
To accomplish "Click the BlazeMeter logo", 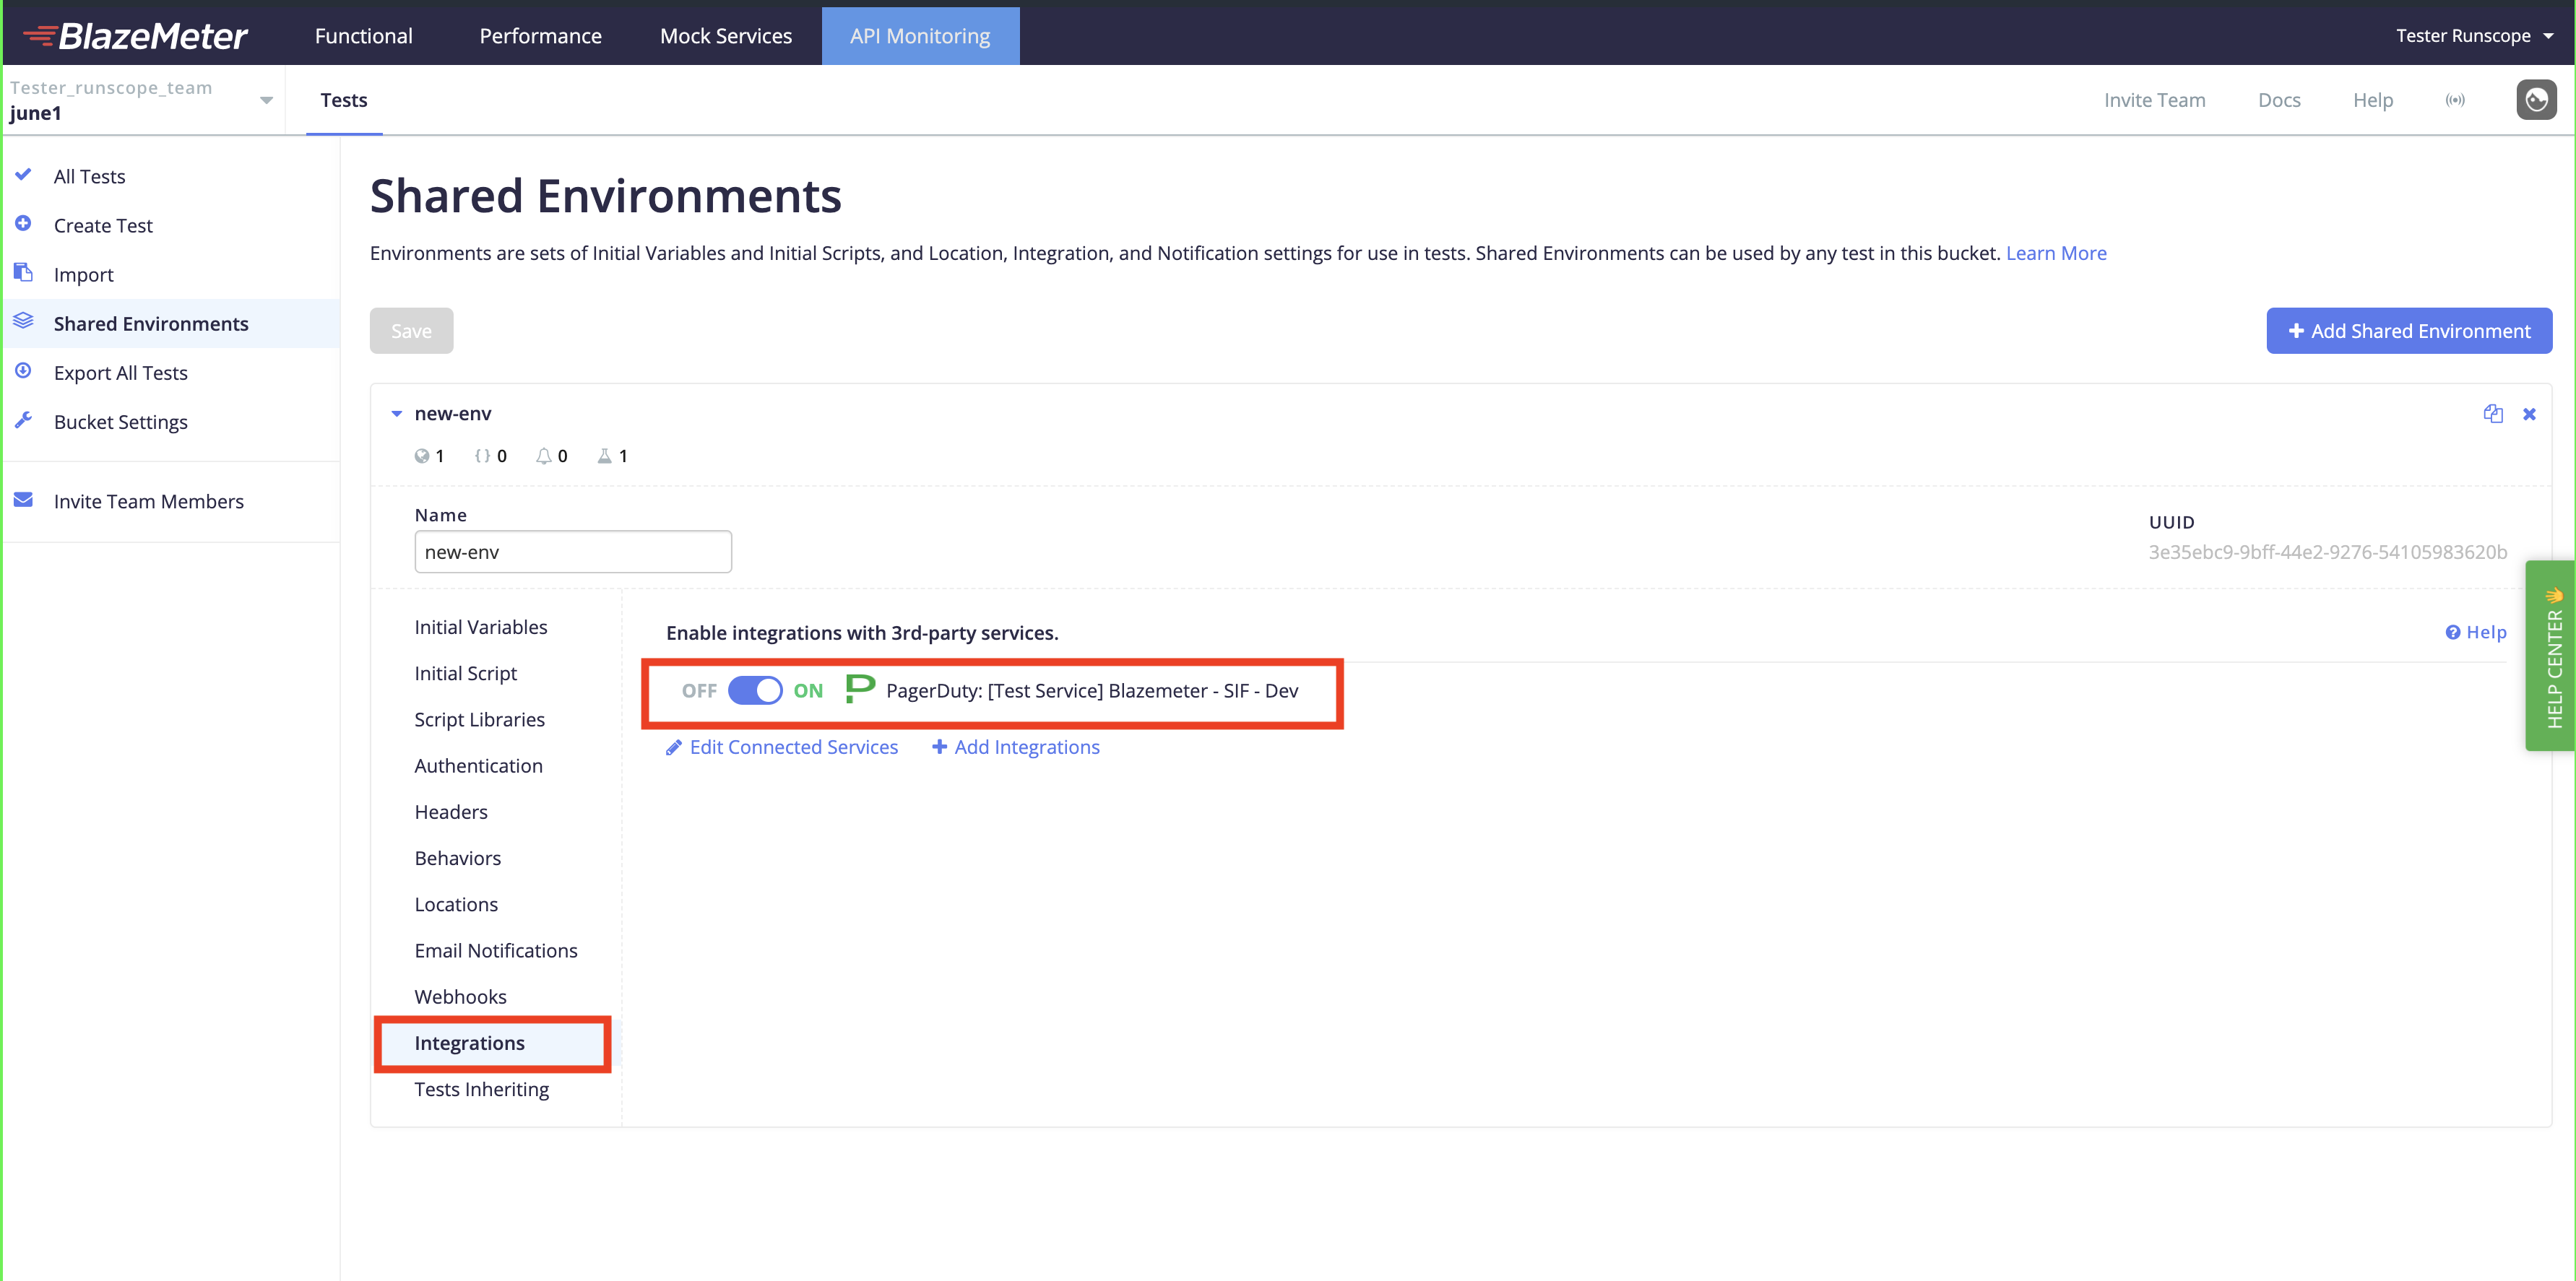I will (136, 36).
